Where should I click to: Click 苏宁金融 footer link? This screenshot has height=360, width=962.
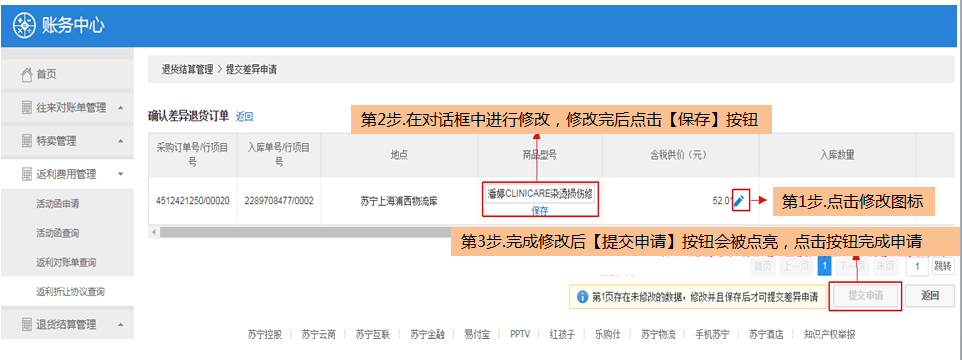coord(428,335)
